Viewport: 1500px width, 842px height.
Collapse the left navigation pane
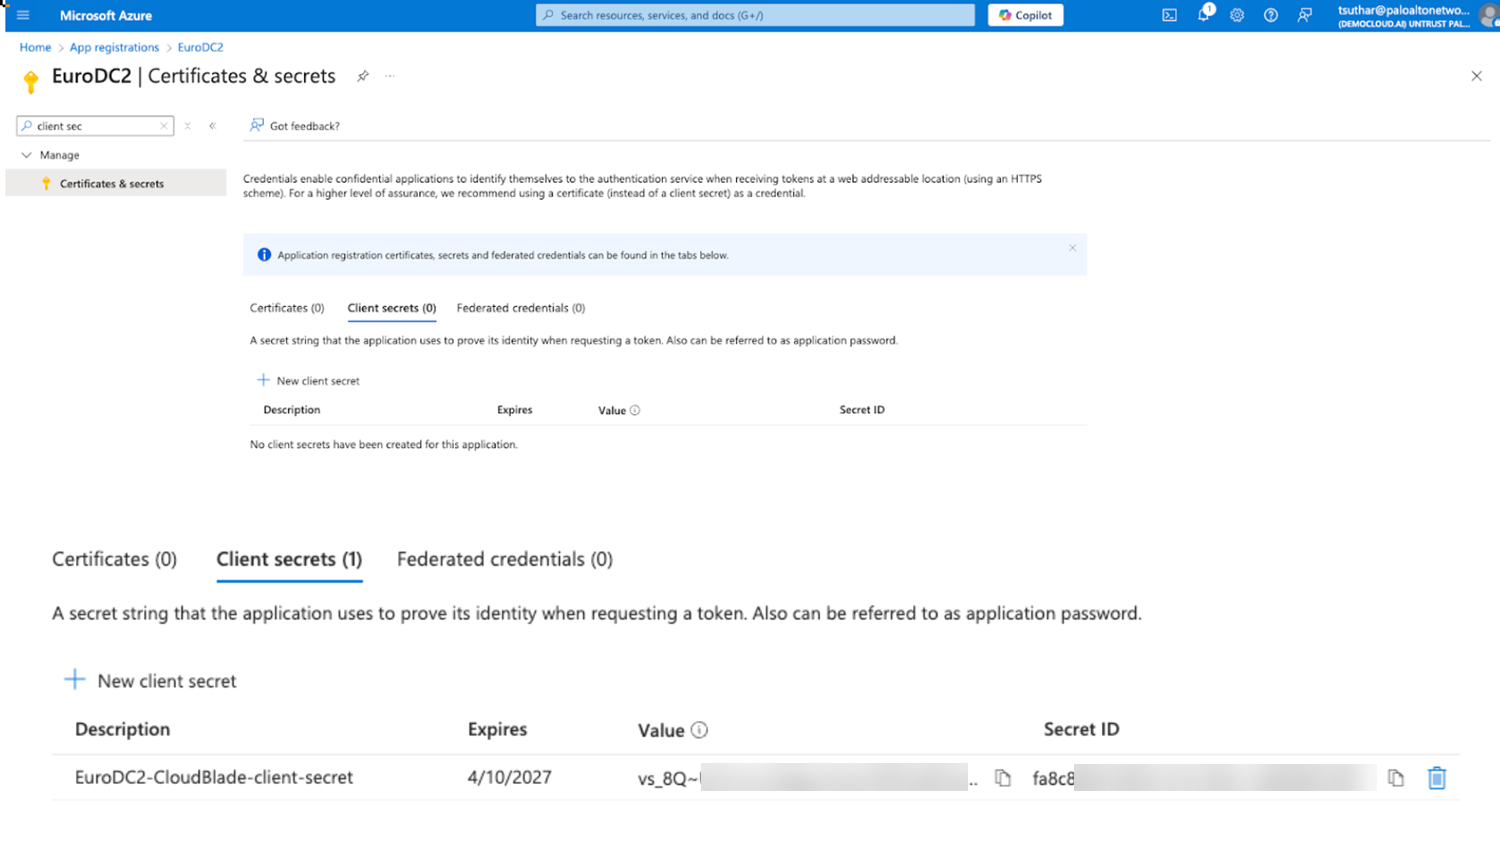[x=212, y=126]
